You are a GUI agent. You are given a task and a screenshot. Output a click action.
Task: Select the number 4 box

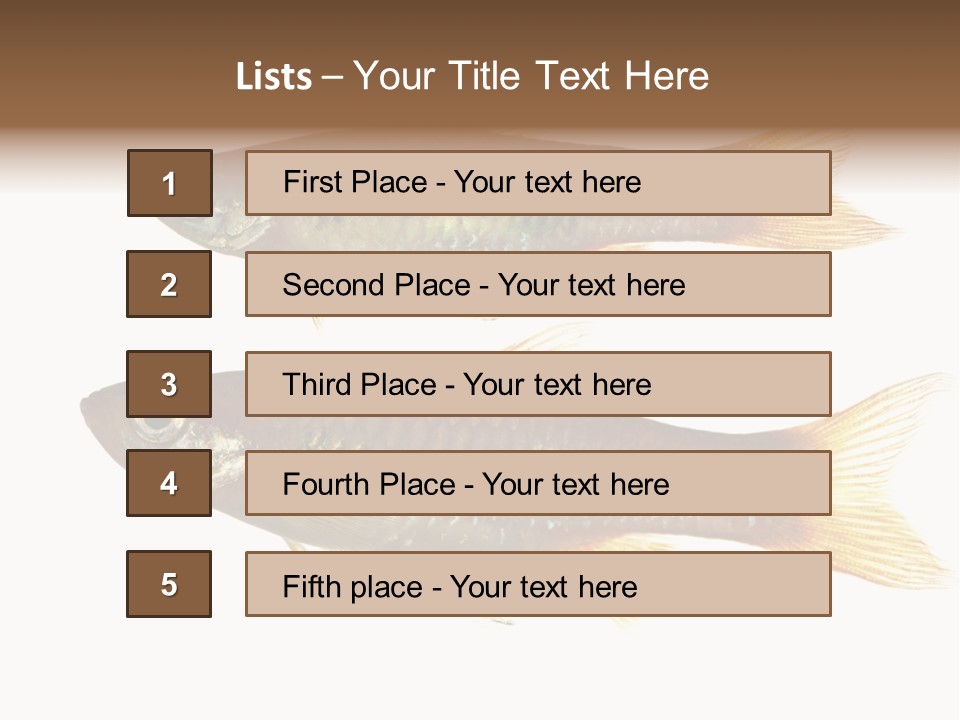coord(169,483)
